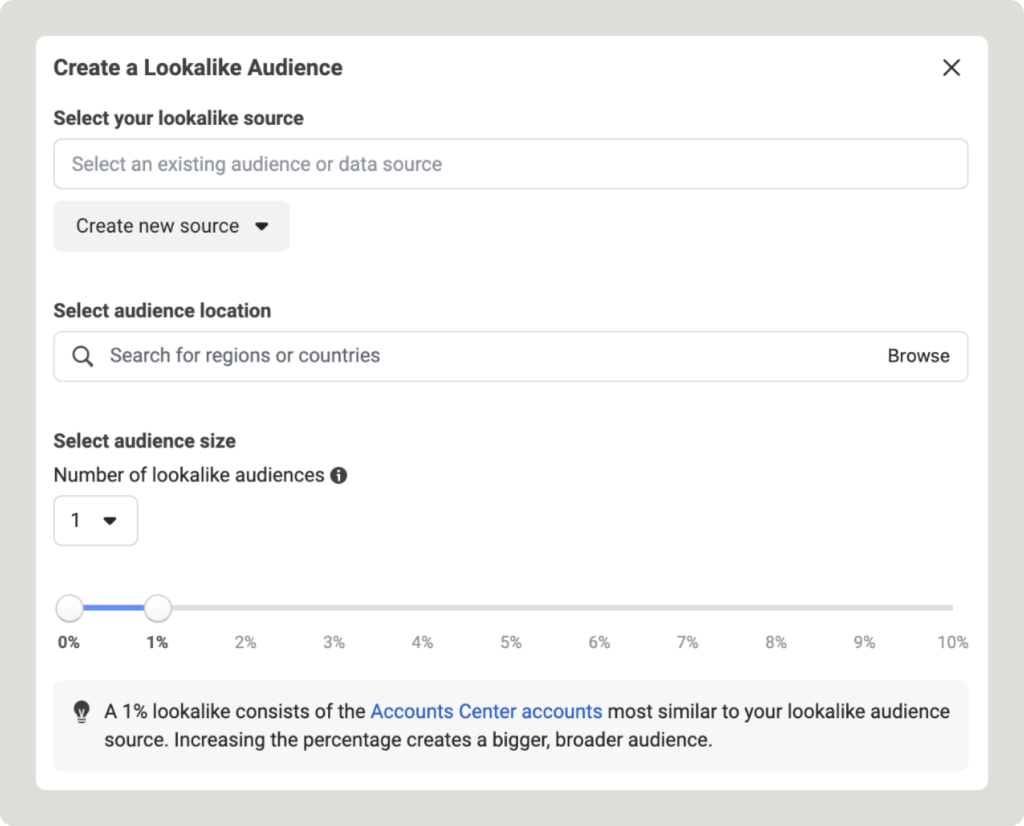Click the Select audience size section heading
Image resolution: width=1024 pixels, height=826 pixels.
pyautogui.click(x=144, y=440)
